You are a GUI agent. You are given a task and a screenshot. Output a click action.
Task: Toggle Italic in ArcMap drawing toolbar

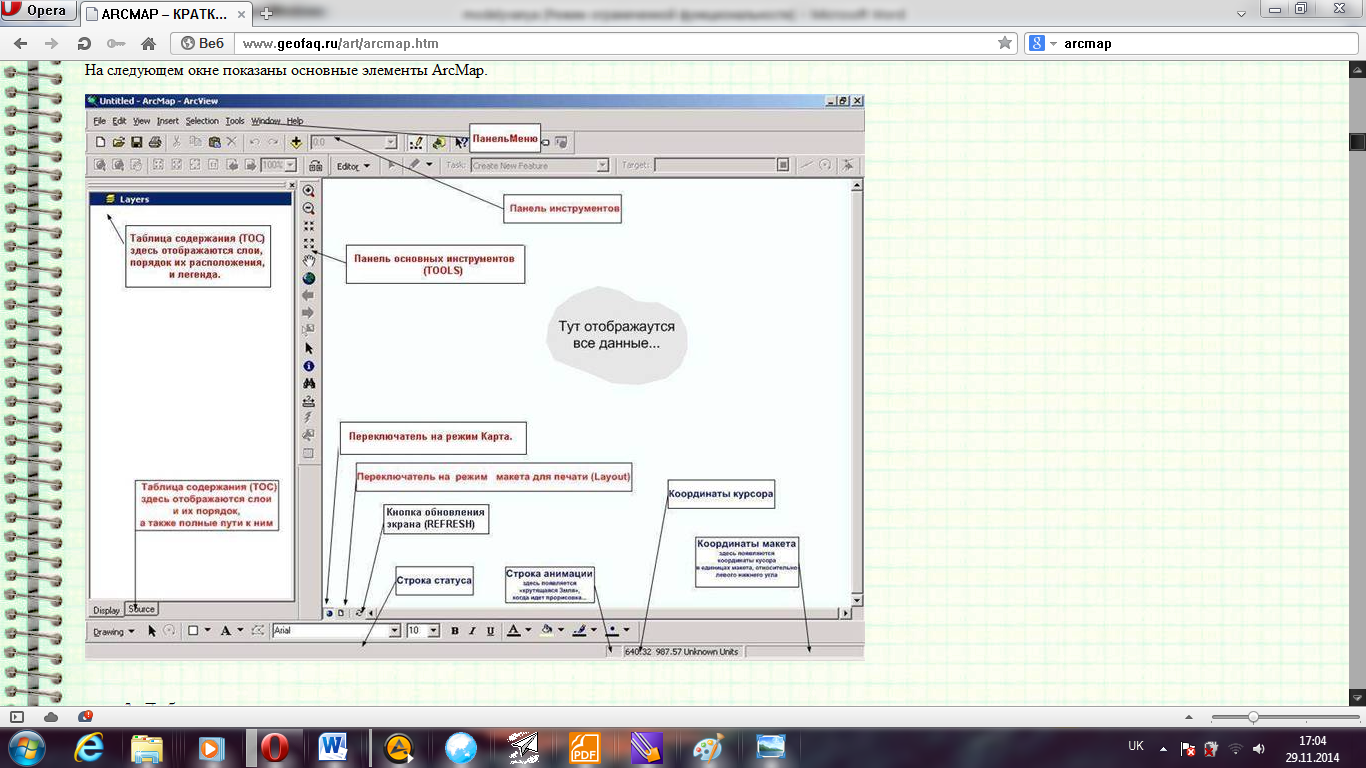(x=472, y=631)
